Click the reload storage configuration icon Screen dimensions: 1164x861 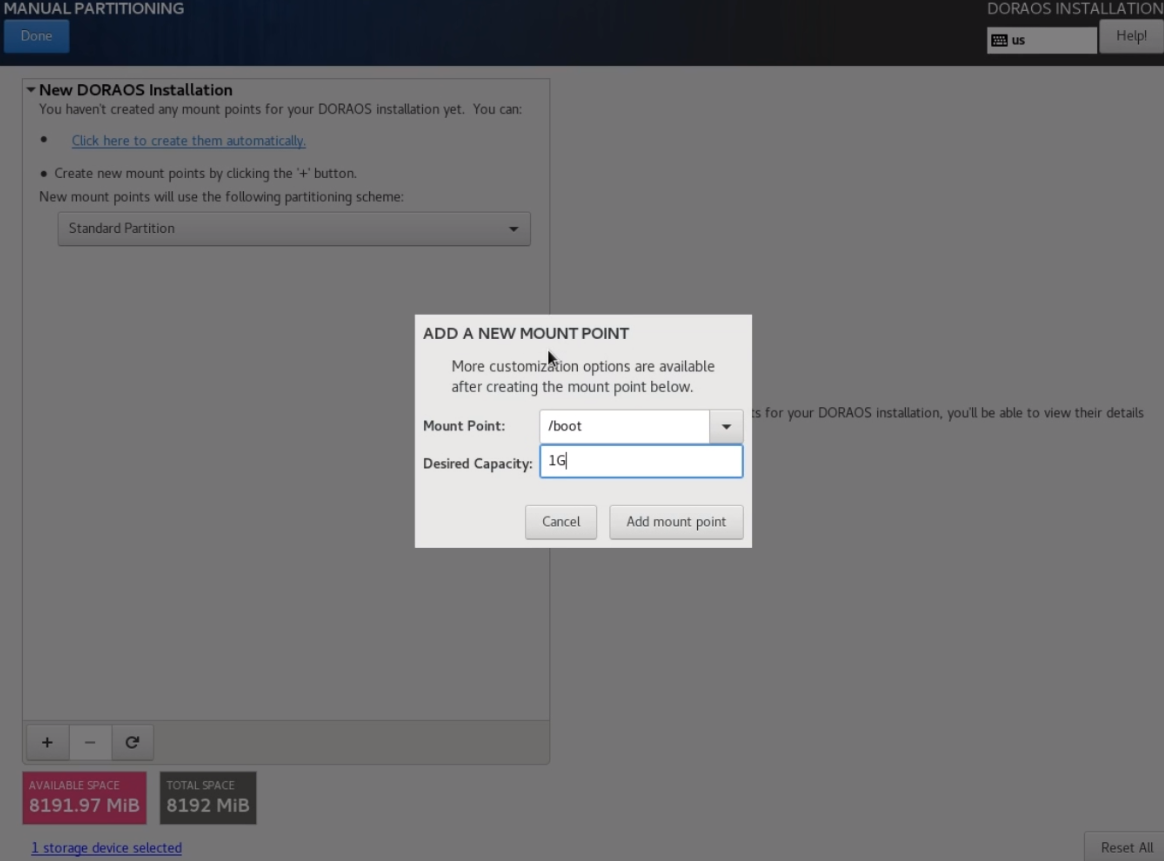pos(132,742)
